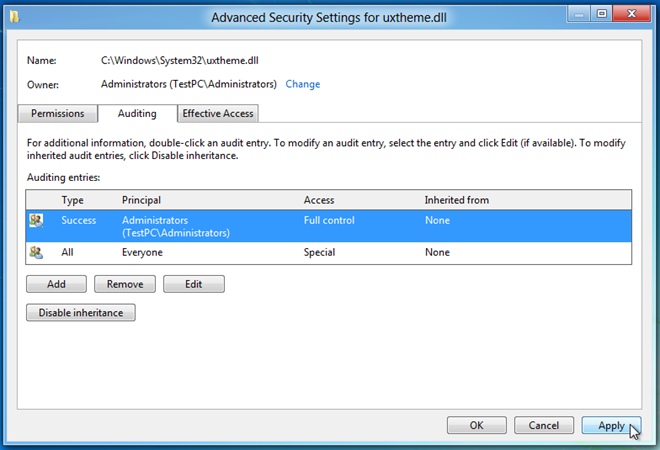Click the folder icon in the title bar

coord(14,17)
